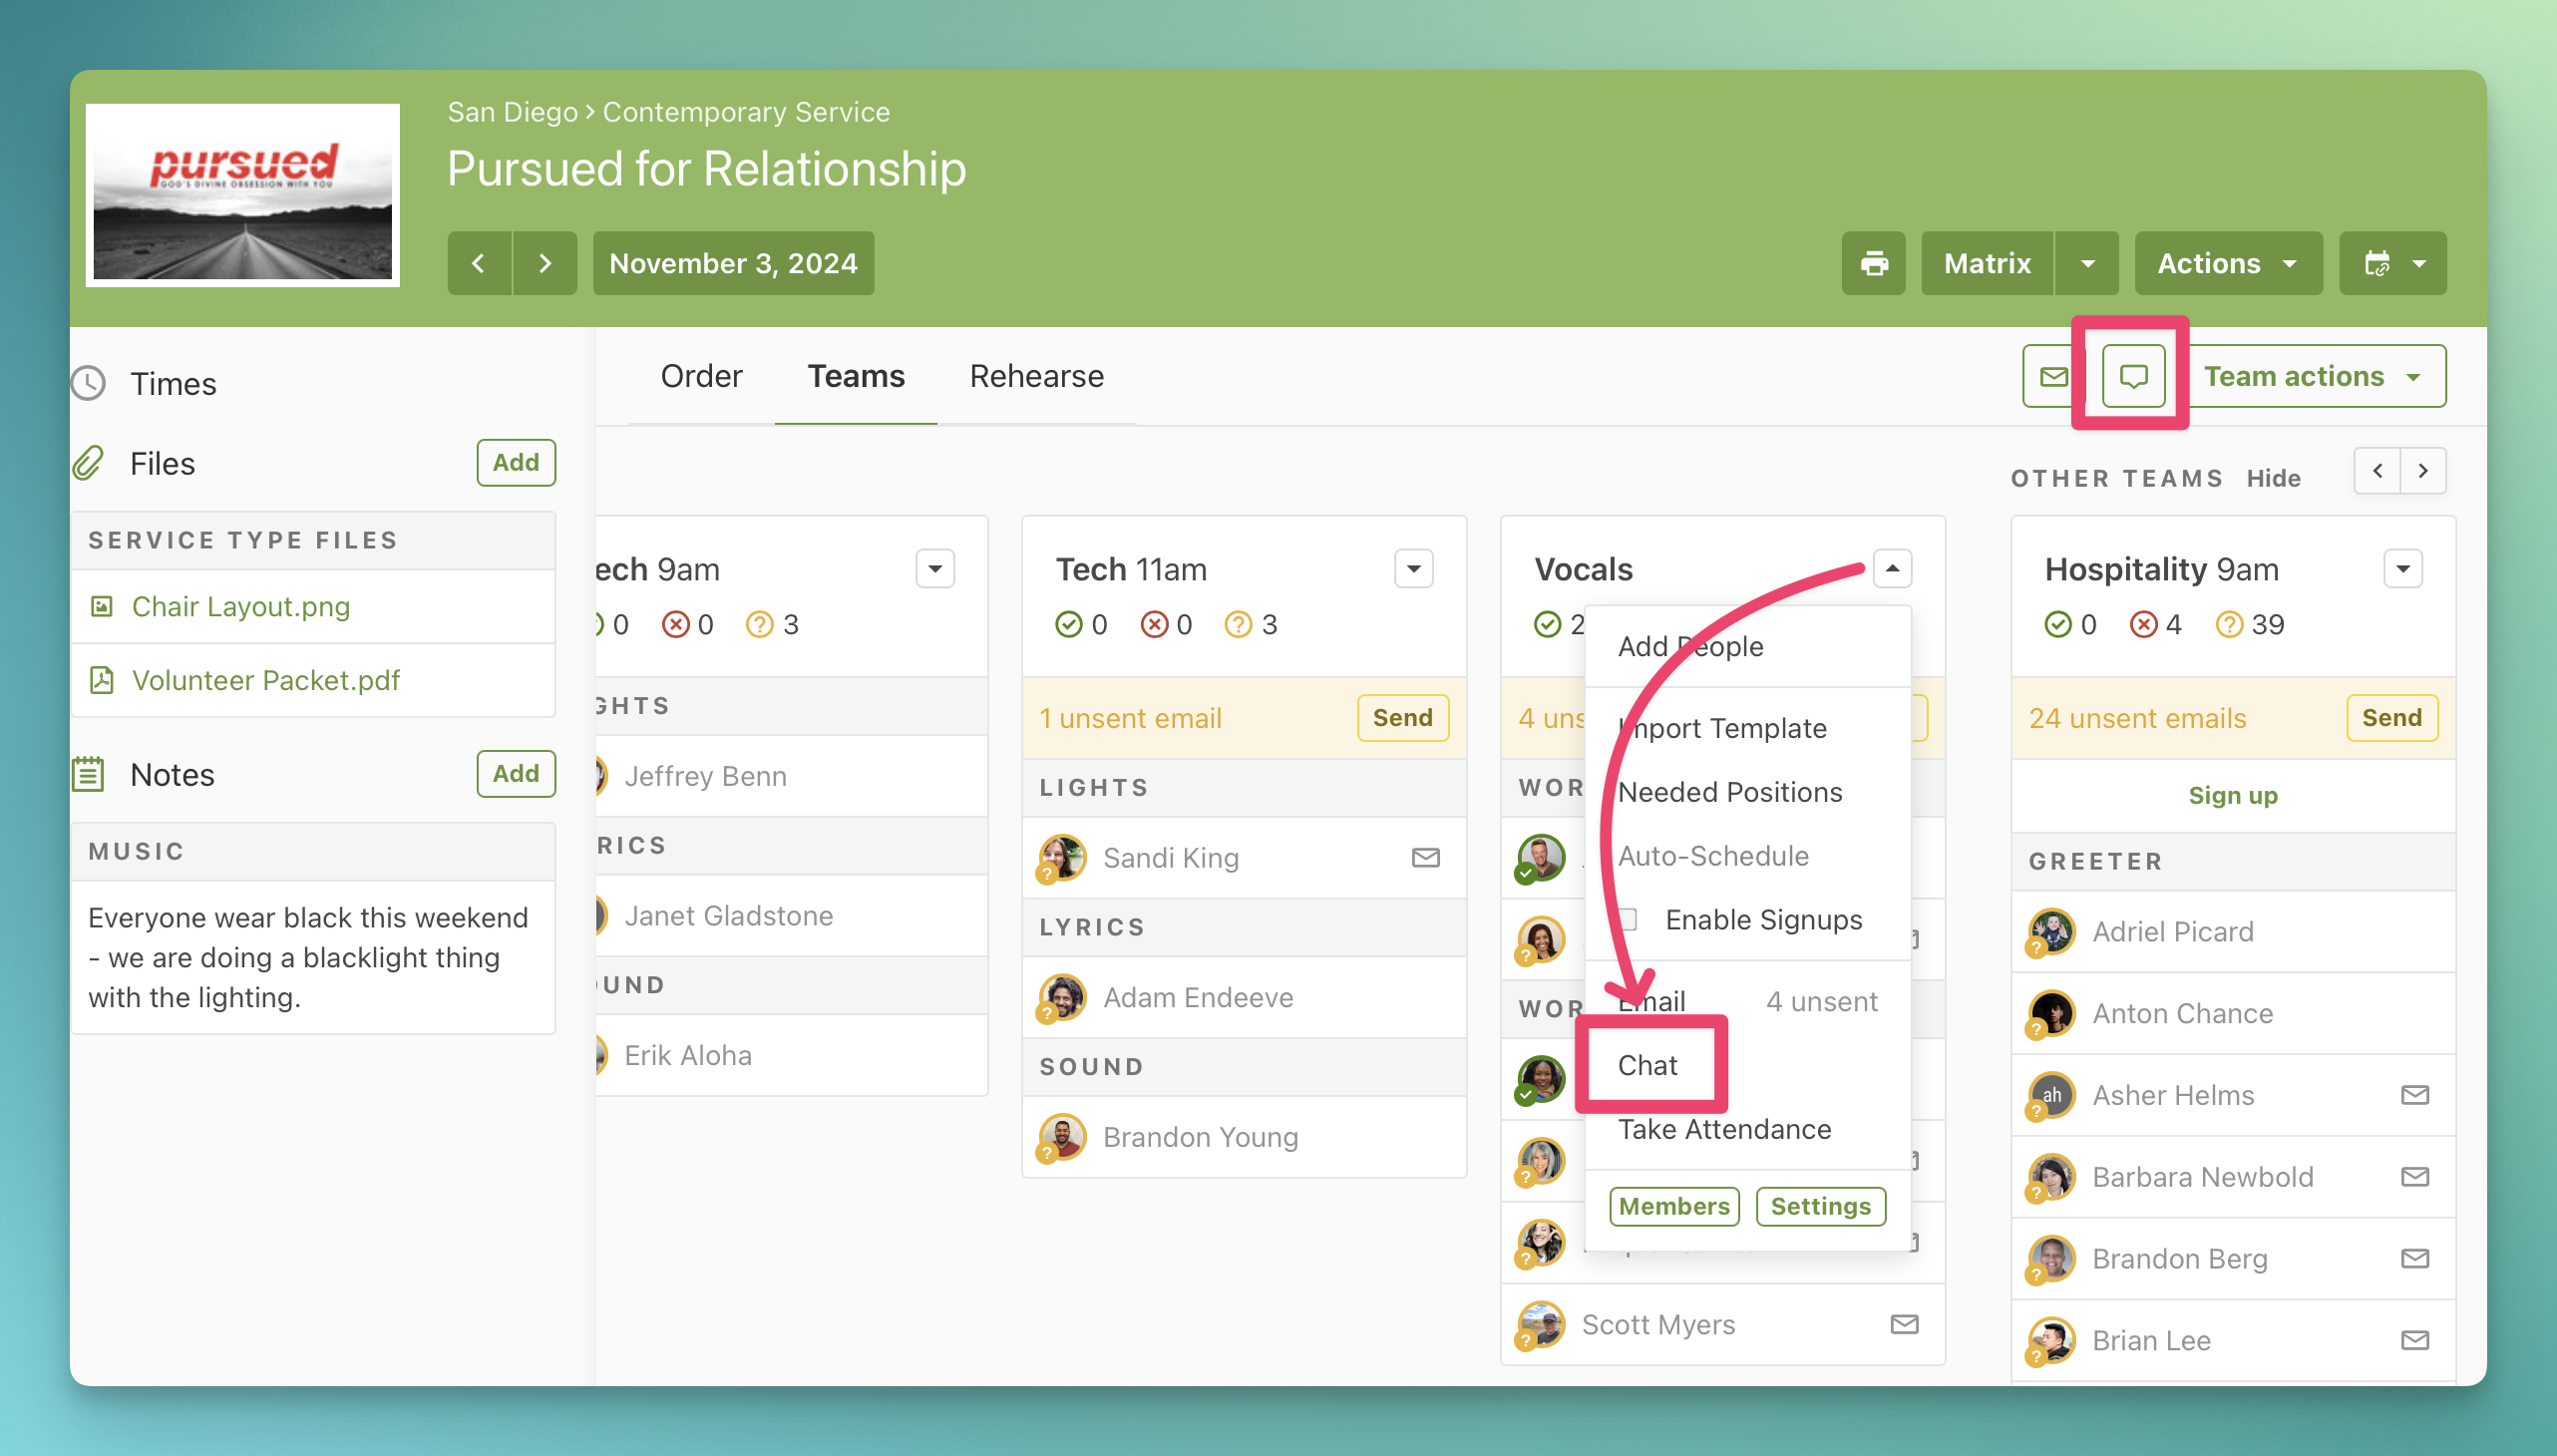Hide the Other Teams section
This screenshot has height=1456, width=2557.
2272,478
